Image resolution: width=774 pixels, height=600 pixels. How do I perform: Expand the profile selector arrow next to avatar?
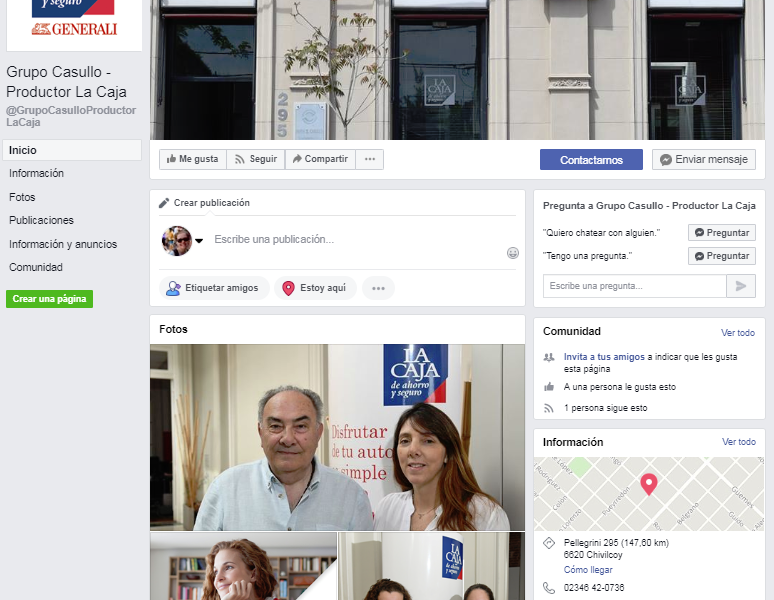coord(199,241)
